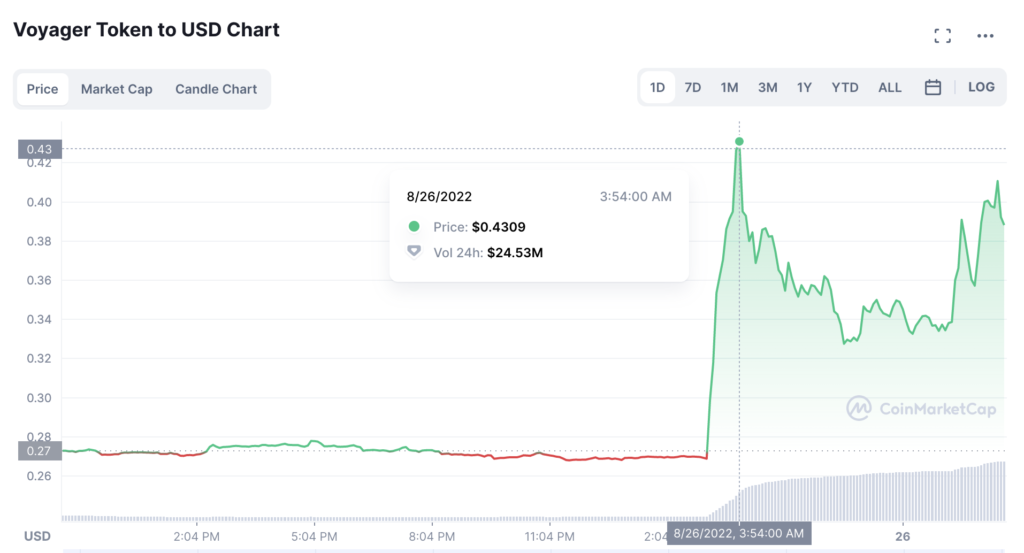Open the calendar date range picker

(x=933, y=88)
